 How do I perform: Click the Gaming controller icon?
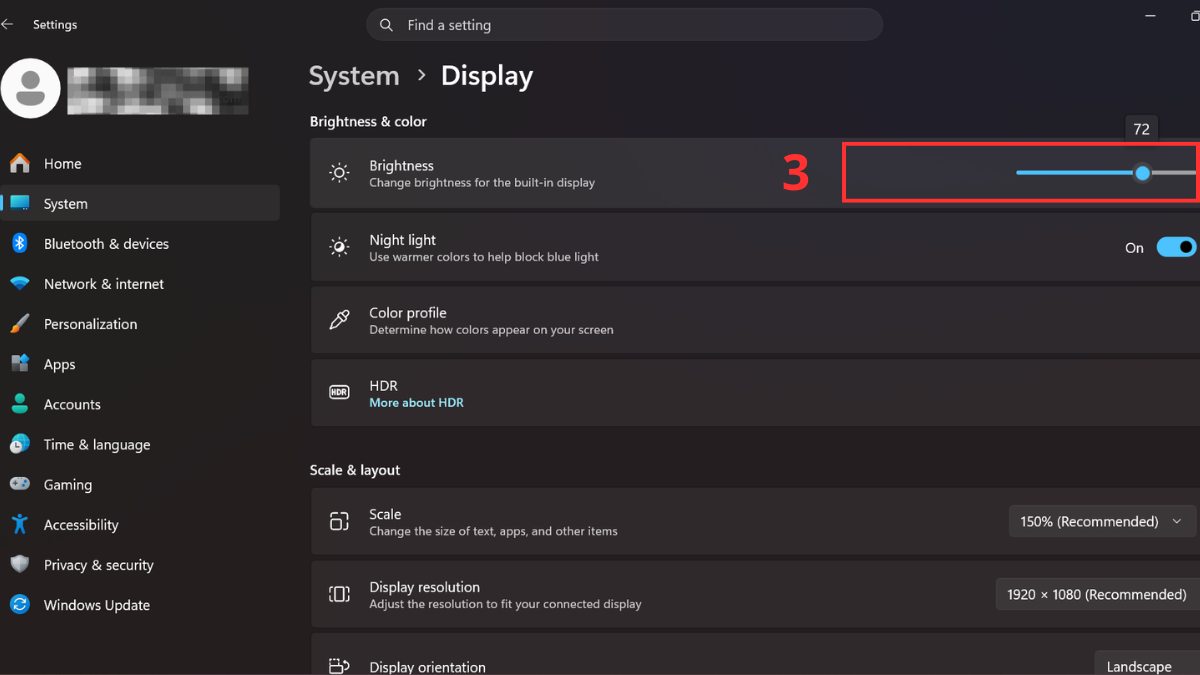pos(20,484)
